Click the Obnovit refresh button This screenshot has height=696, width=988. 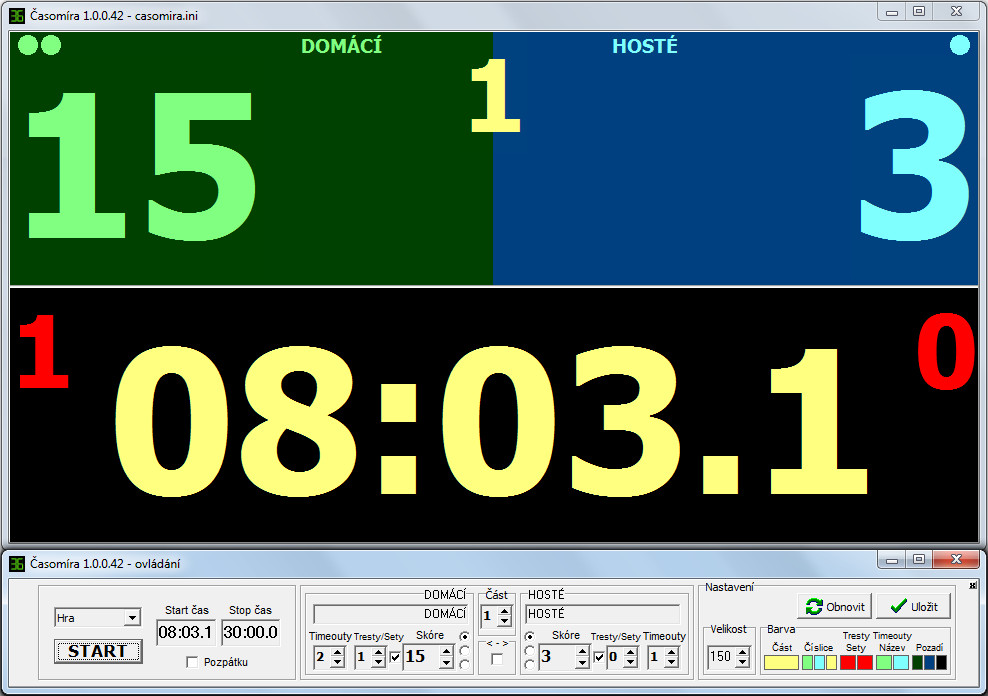[834, 607]
